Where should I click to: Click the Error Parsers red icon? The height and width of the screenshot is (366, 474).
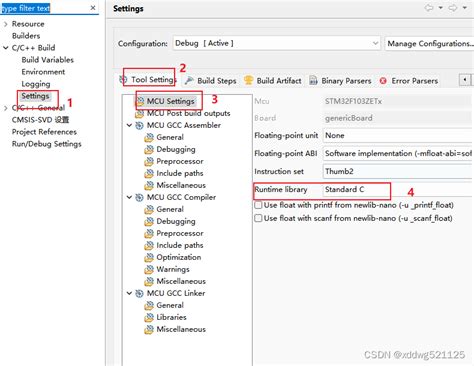pos(383,81)
